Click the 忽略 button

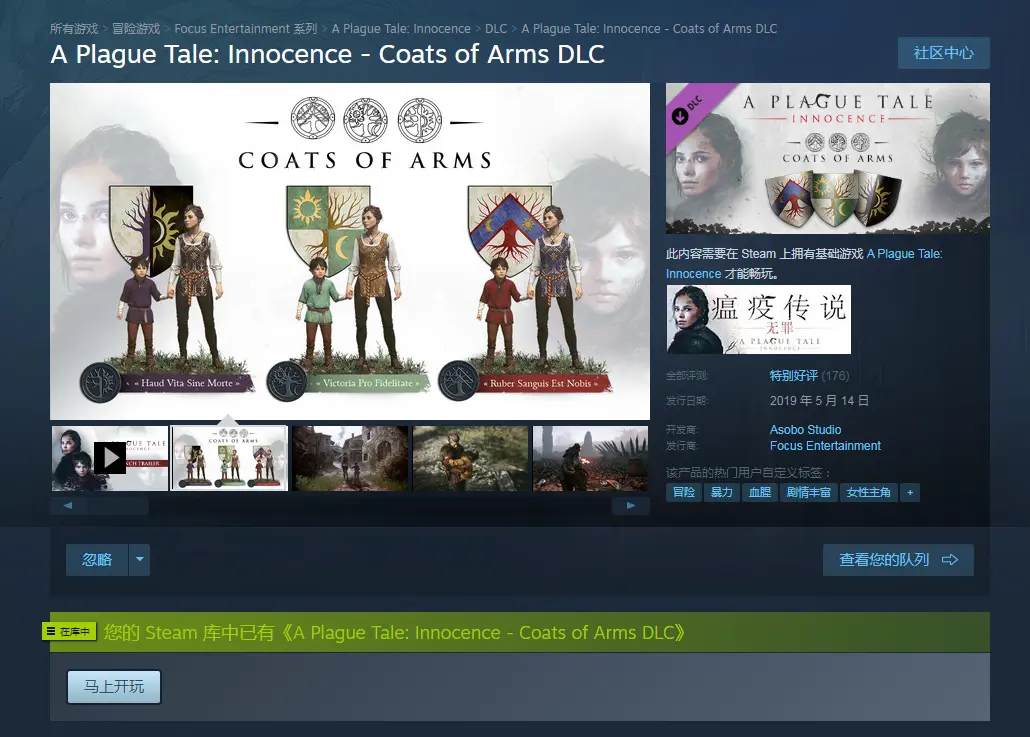97,560
